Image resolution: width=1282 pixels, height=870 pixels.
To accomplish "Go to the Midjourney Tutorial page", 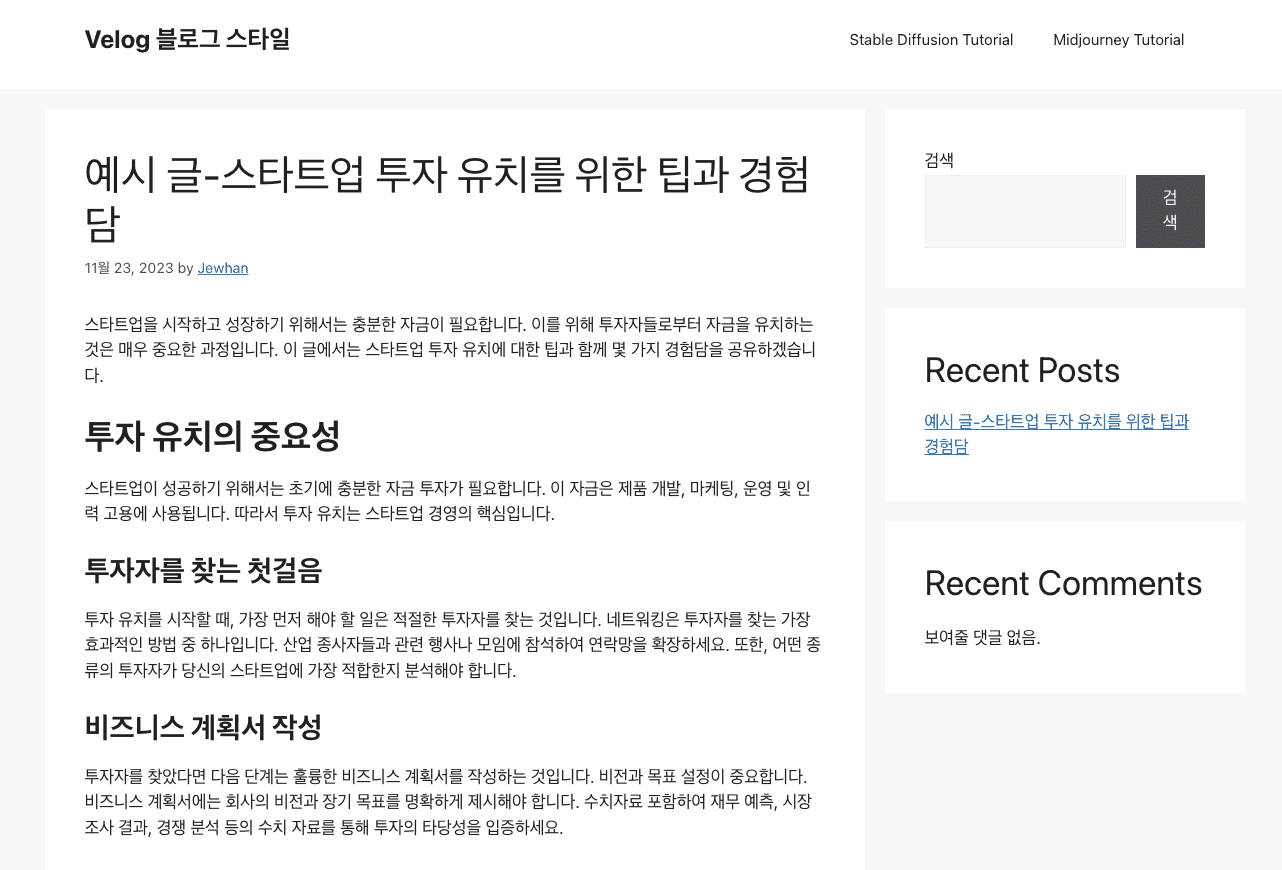I will (1118, 40).
